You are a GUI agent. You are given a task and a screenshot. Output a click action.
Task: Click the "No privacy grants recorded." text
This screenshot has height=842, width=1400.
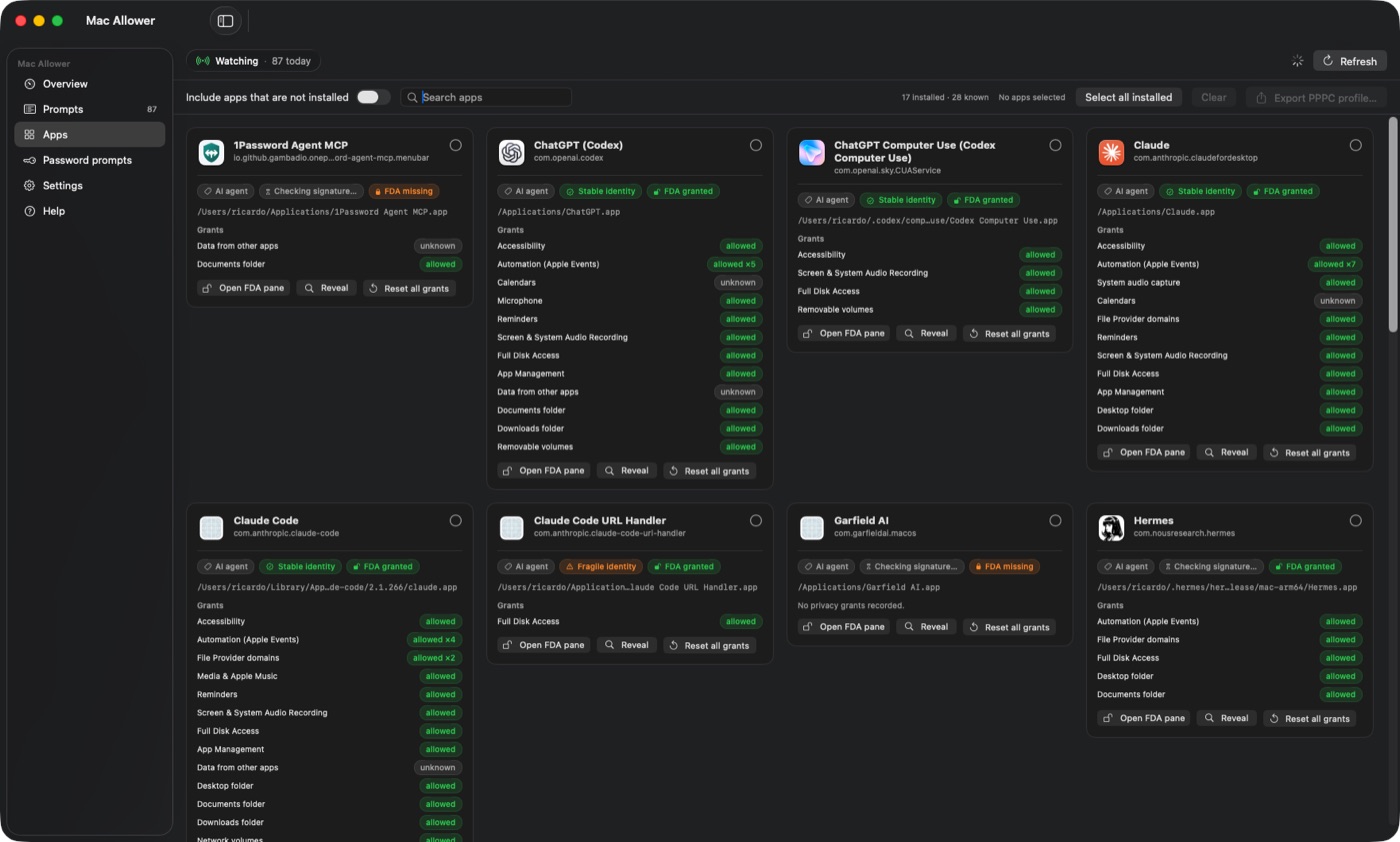click(x=851, y=605)
